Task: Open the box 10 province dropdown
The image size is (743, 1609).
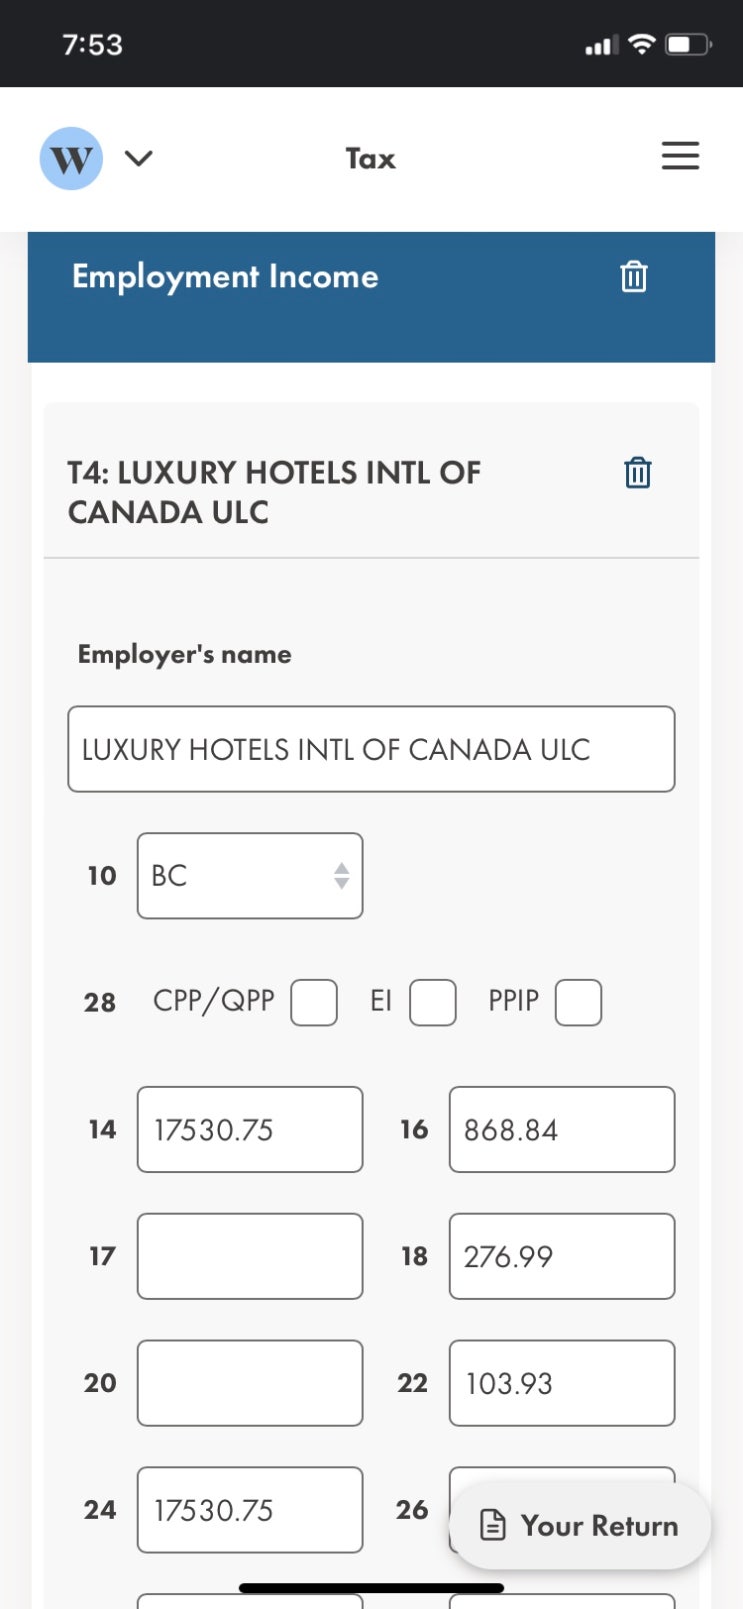Action: [x=250, y=876]
